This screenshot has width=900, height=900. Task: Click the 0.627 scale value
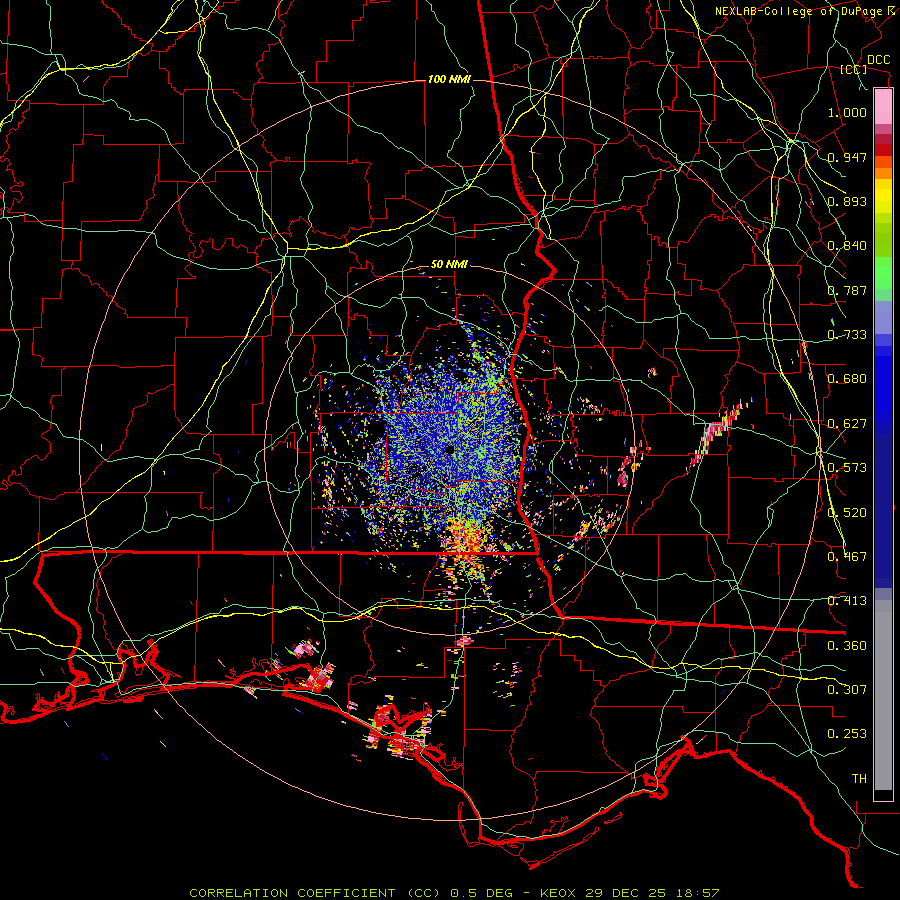pyautogui.click(x=847, y=424)
